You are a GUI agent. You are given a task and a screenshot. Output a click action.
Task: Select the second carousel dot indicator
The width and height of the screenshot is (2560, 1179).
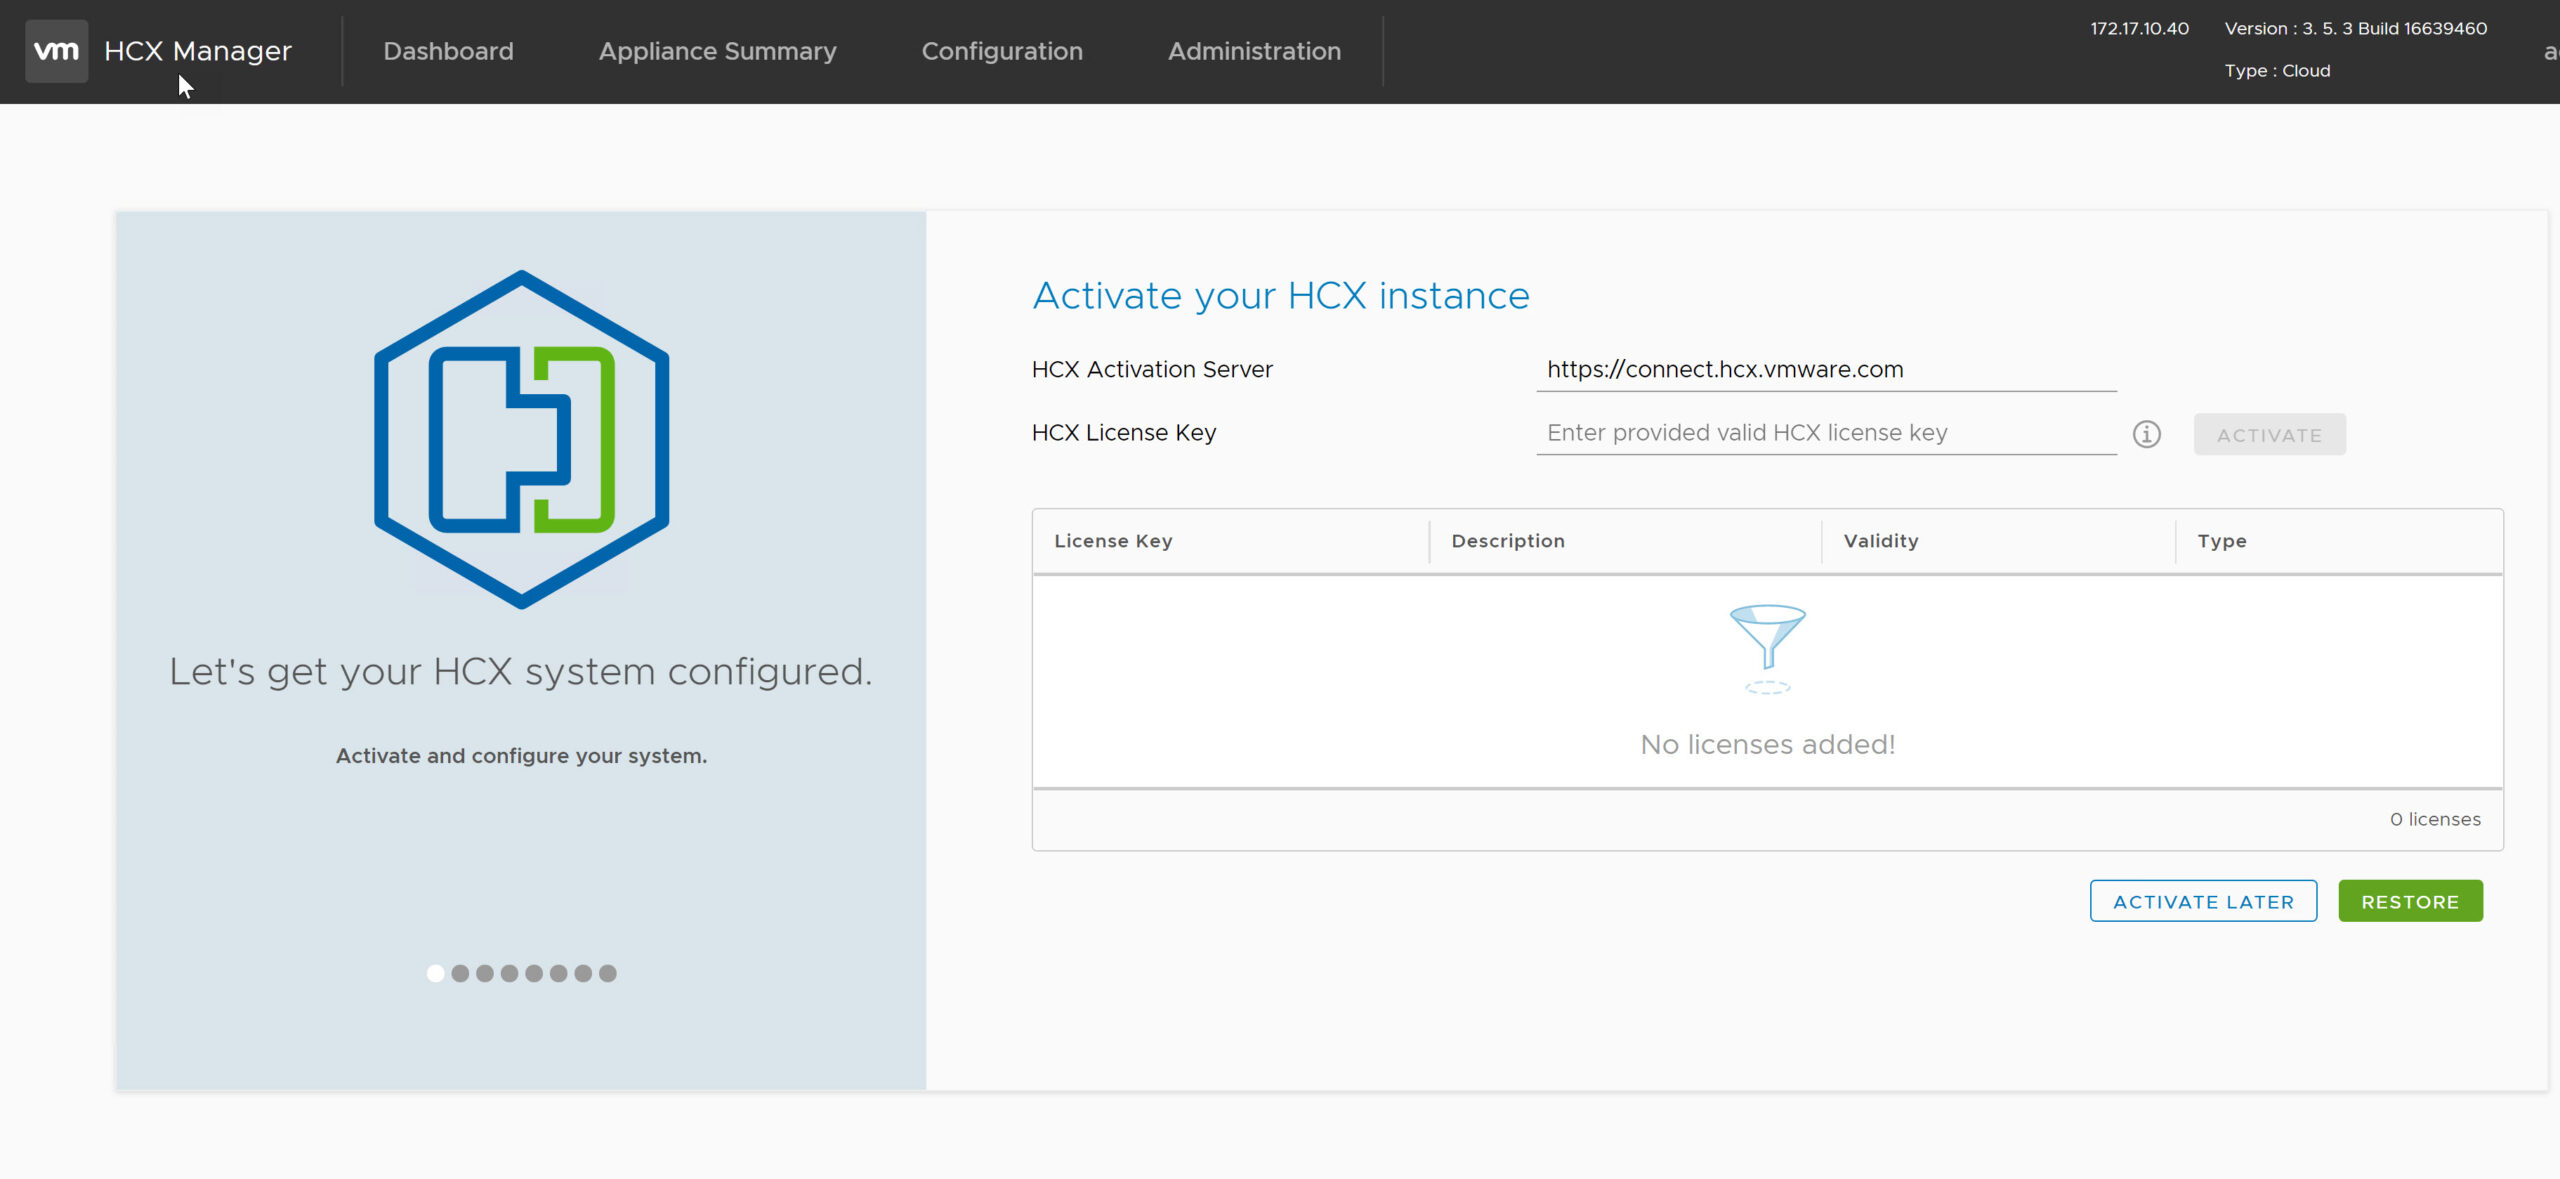point(460,973)
